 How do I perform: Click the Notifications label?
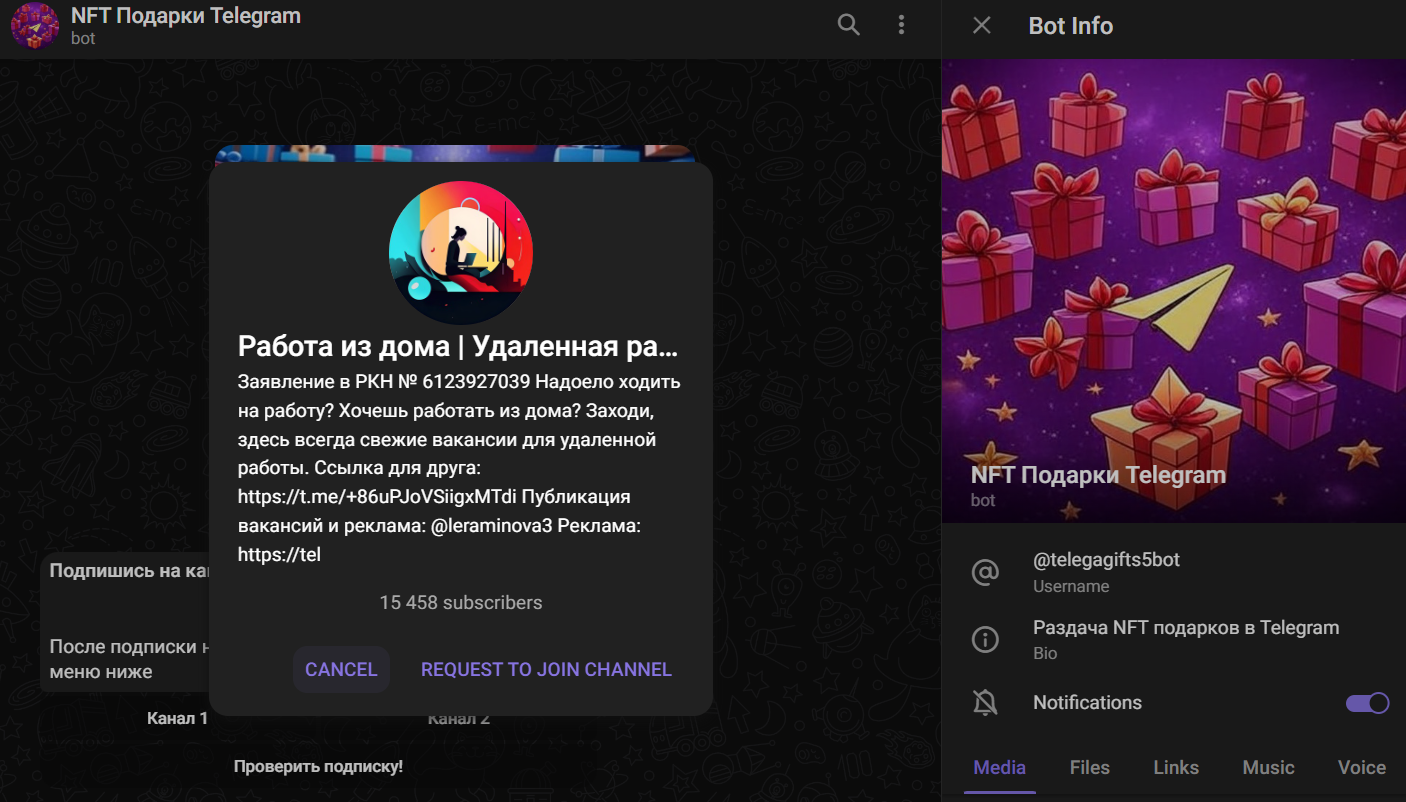pyautogui.click(x=1087, y=703)
